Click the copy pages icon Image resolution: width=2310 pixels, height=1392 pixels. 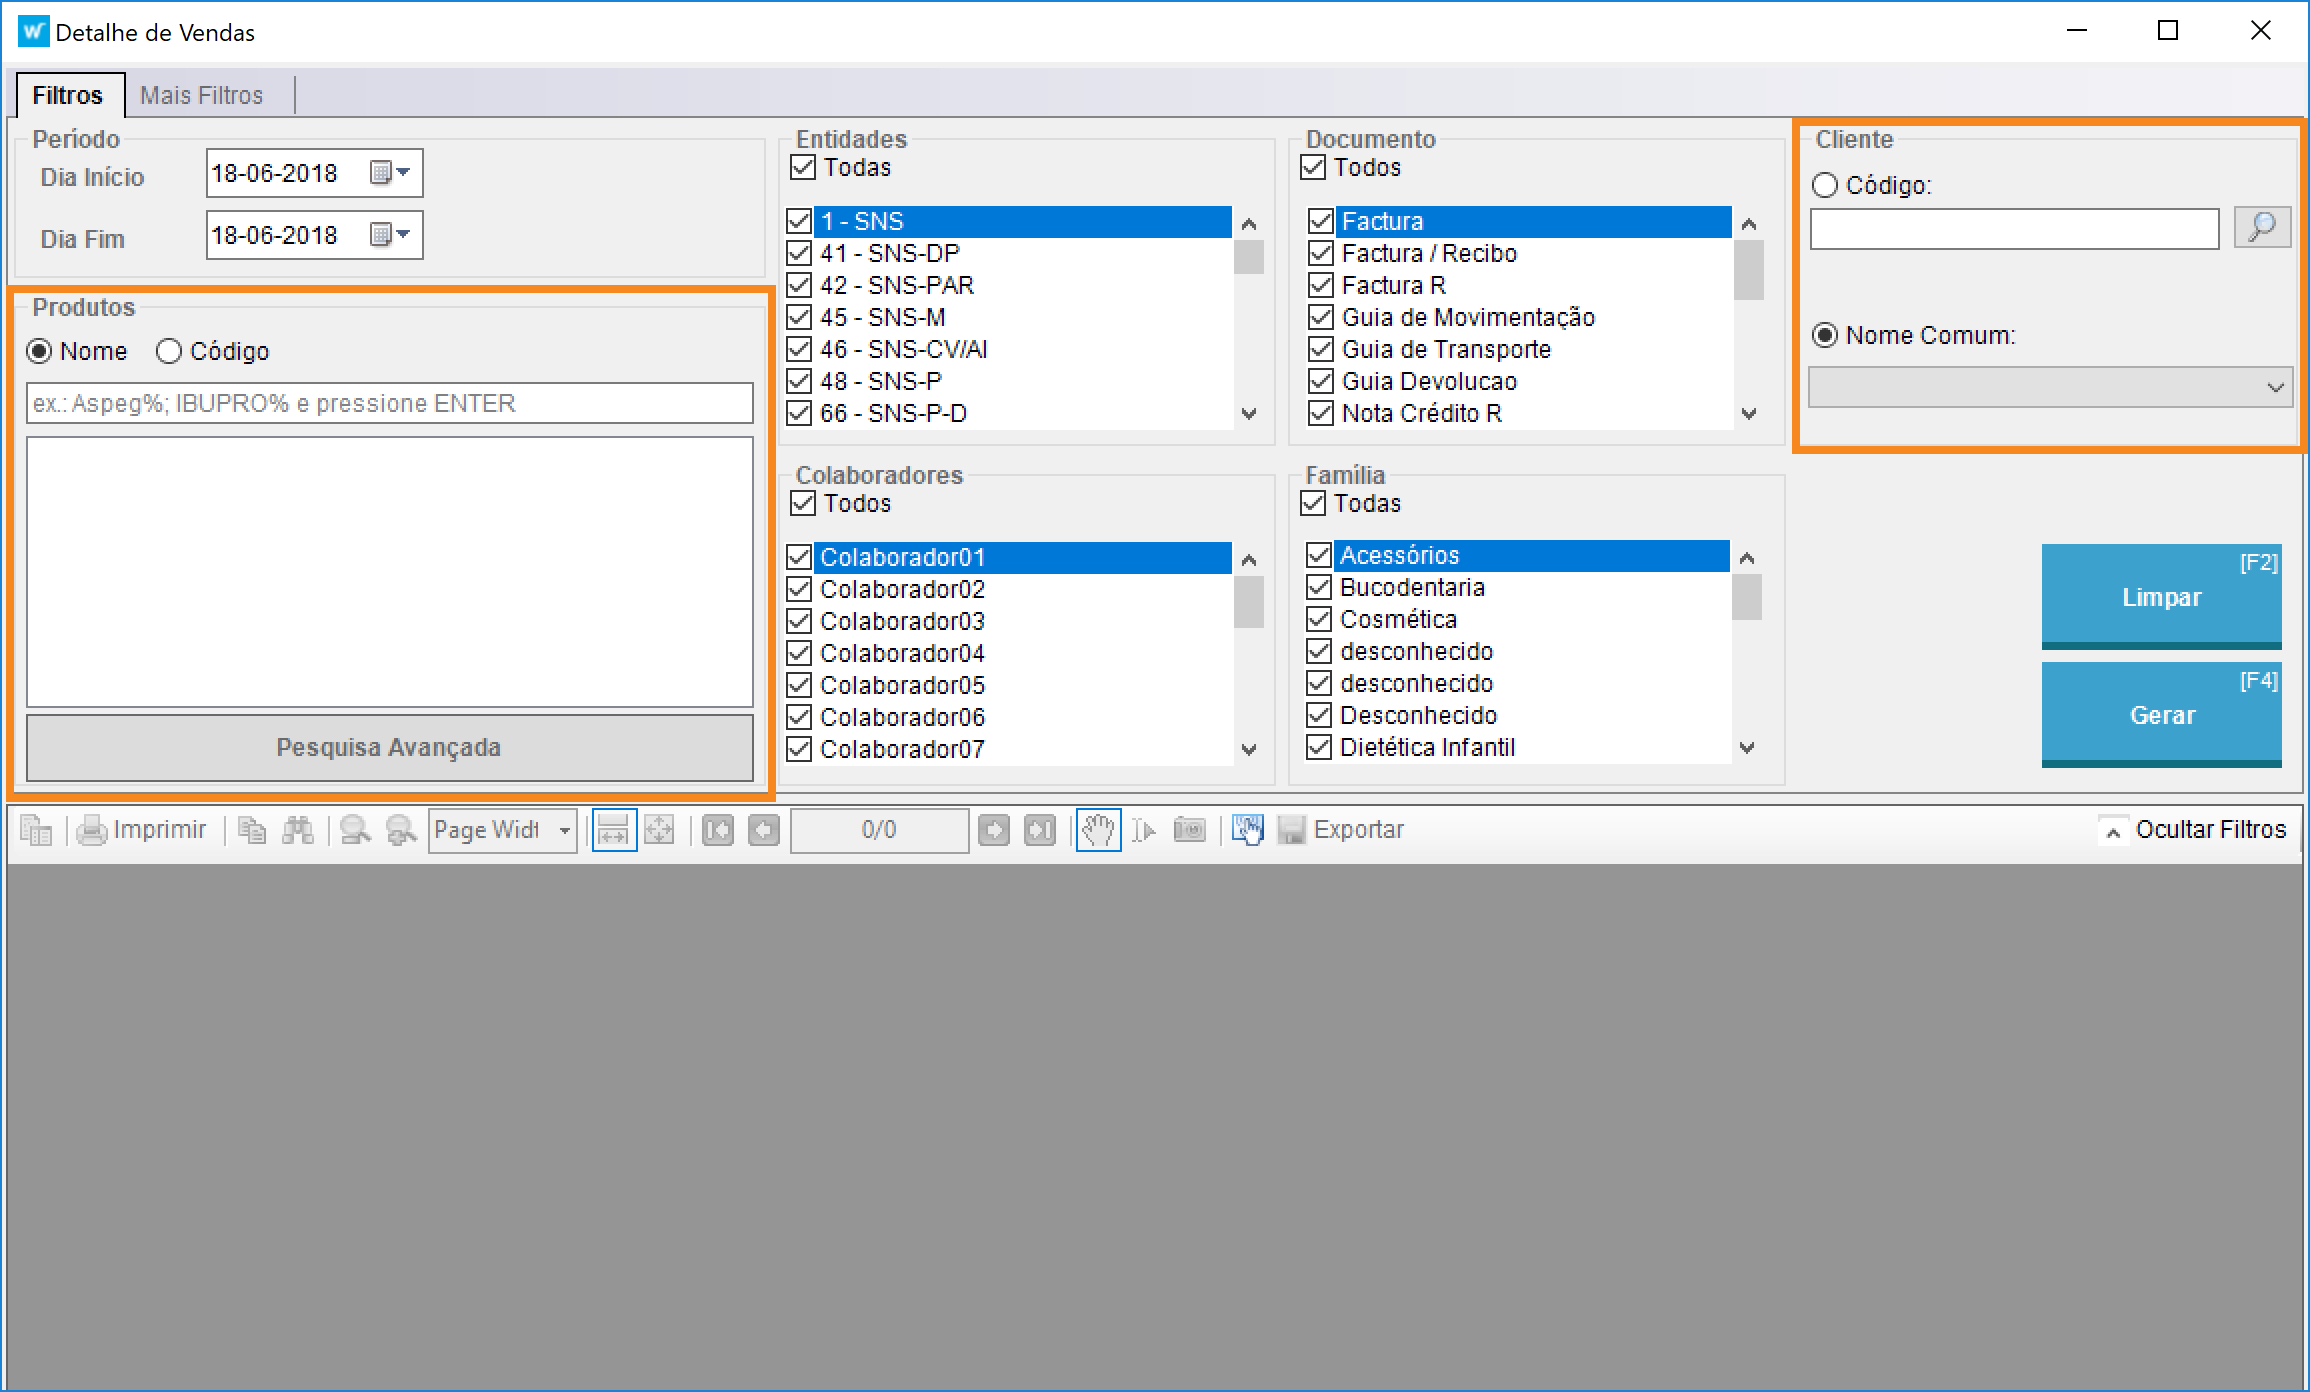[252, 830]
